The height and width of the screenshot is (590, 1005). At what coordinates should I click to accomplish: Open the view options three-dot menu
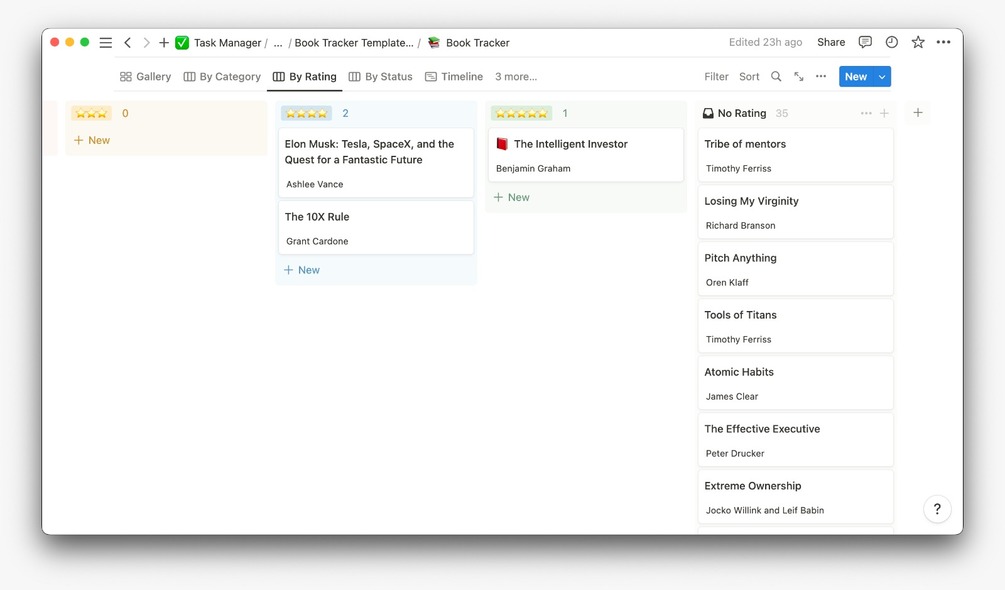coord(821,77)
